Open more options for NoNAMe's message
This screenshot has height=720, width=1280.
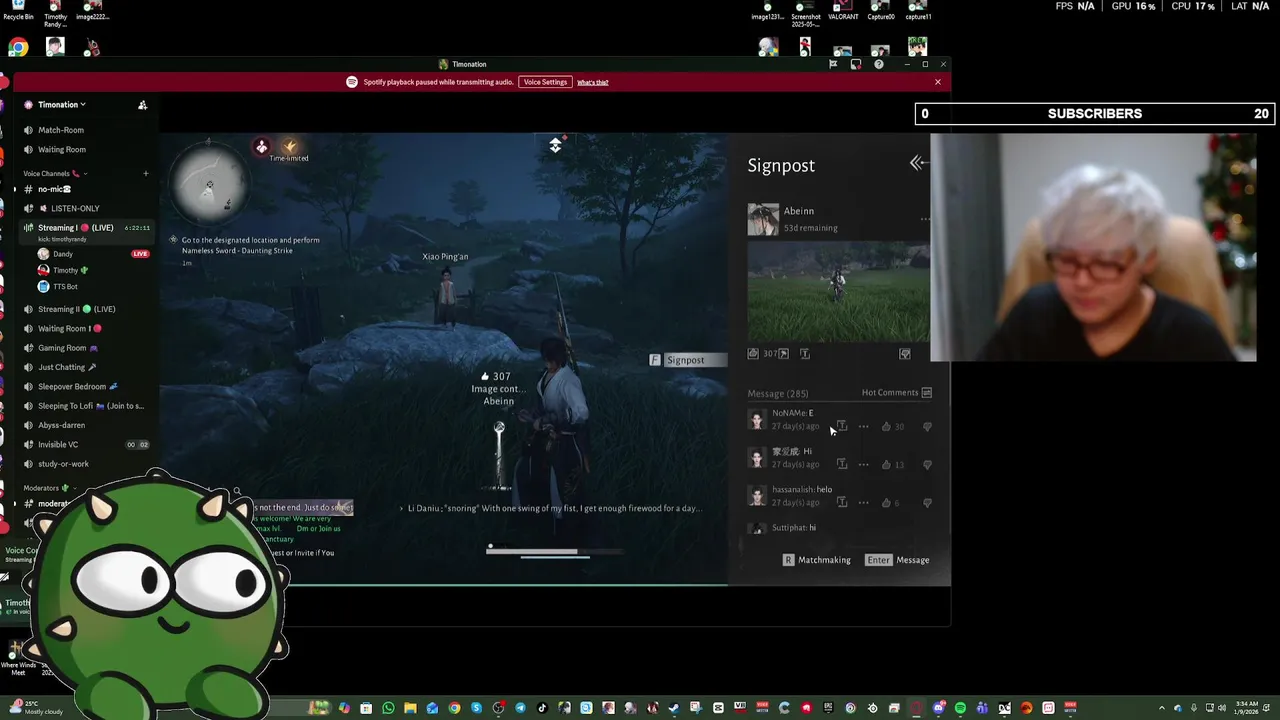point(863,426)
